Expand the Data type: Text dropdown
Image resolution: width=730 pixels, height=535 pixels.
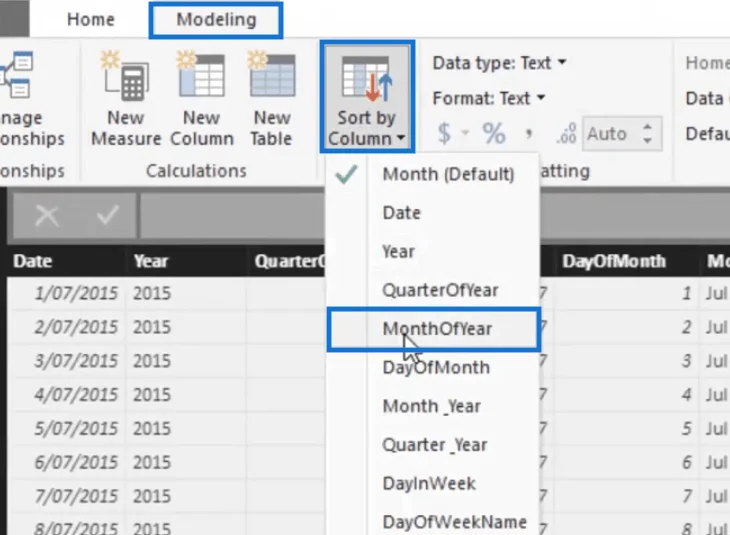click(x=499, y=63)
